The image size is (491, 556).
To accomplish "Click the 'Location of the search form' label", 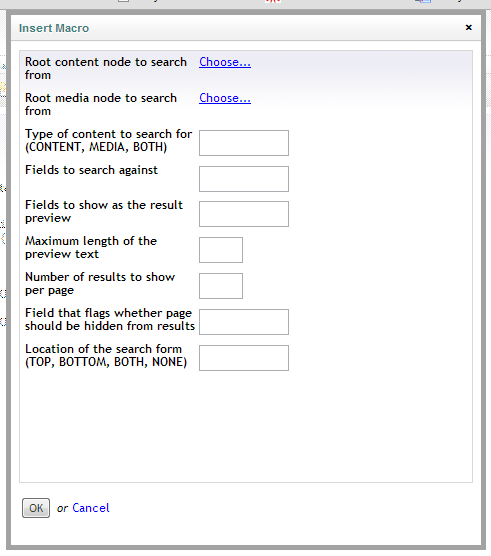I will pyautogui.click(x=106, y=355).
